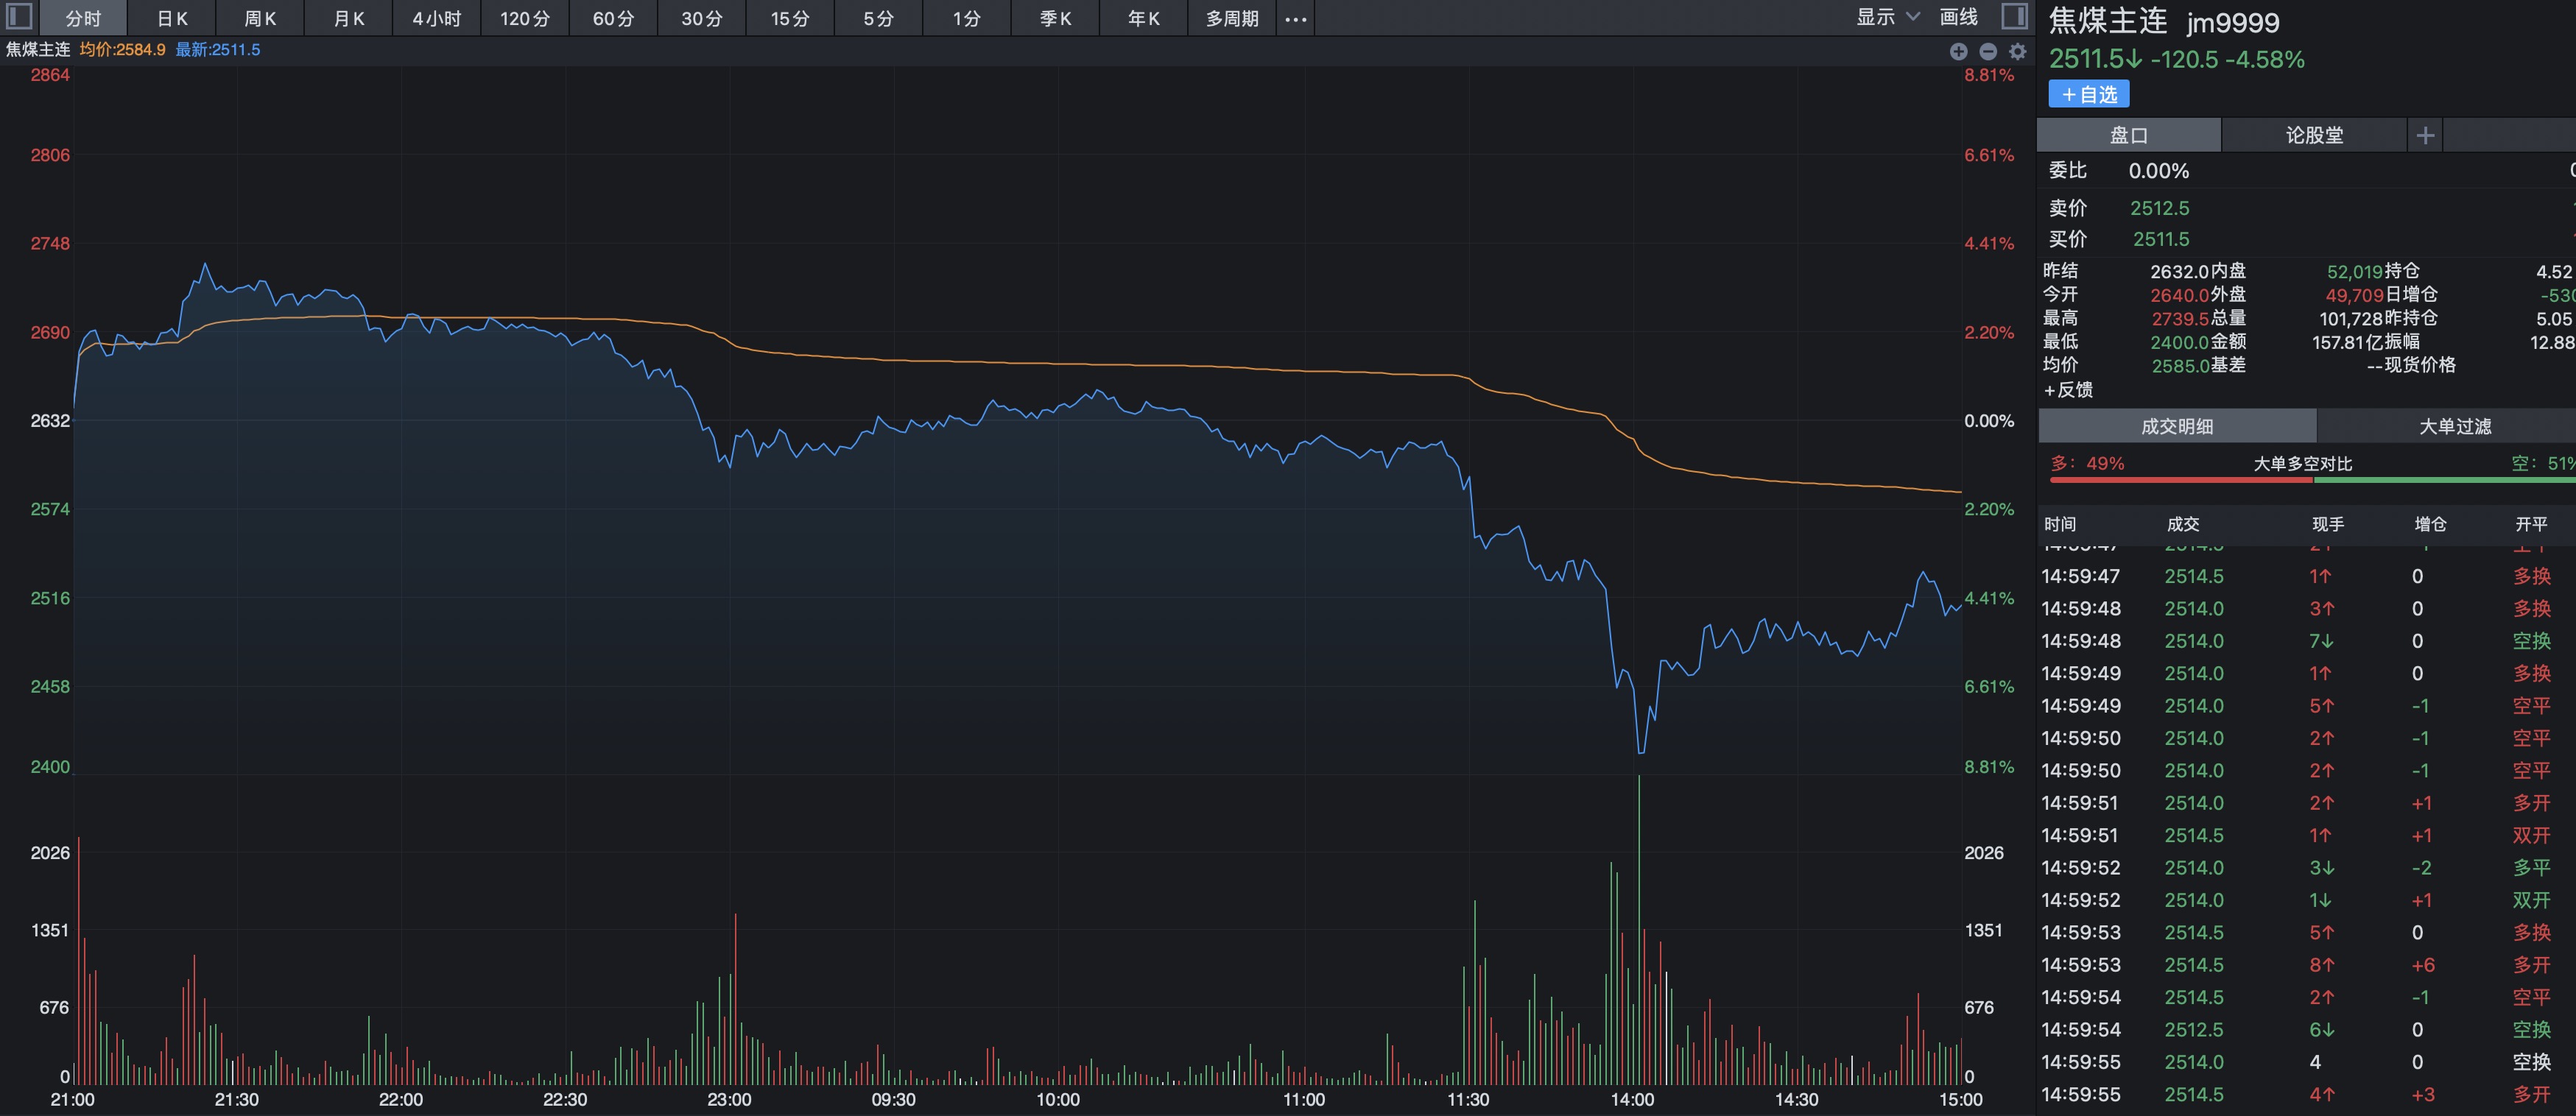Toggle the left sidebar panel icon
2576x1116 pixels.
pos(19,17)
